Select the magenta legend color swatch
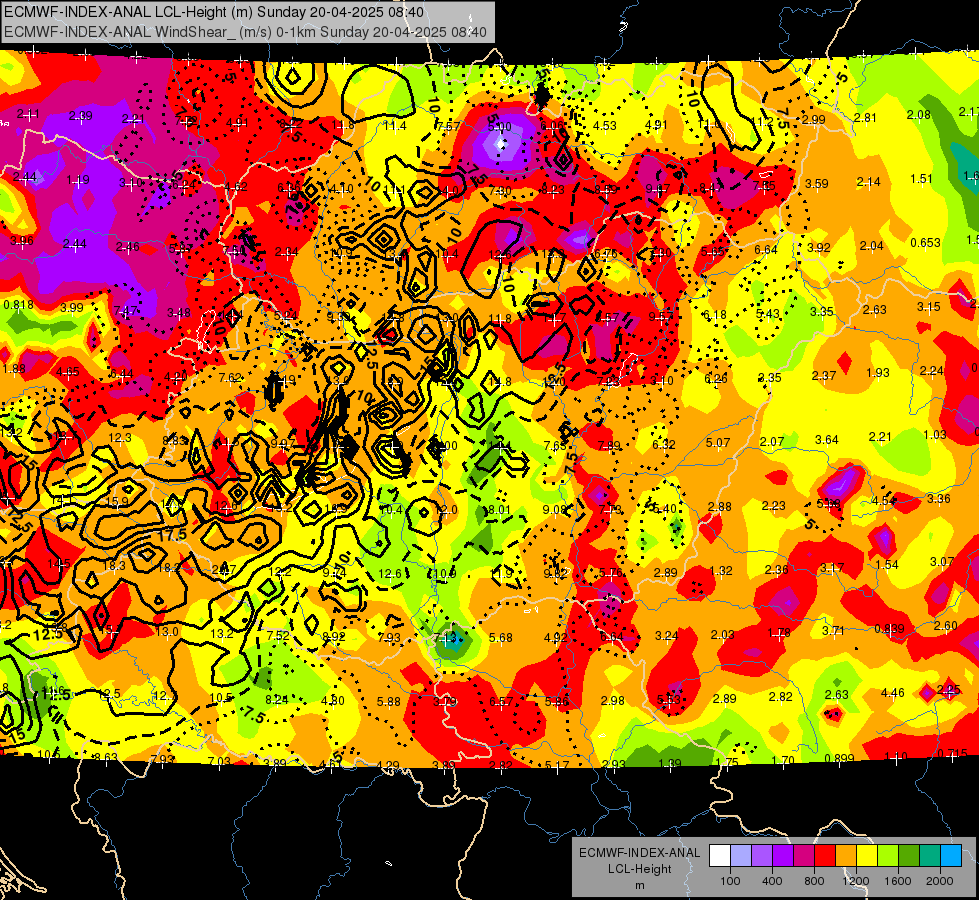 coord(804,856)
